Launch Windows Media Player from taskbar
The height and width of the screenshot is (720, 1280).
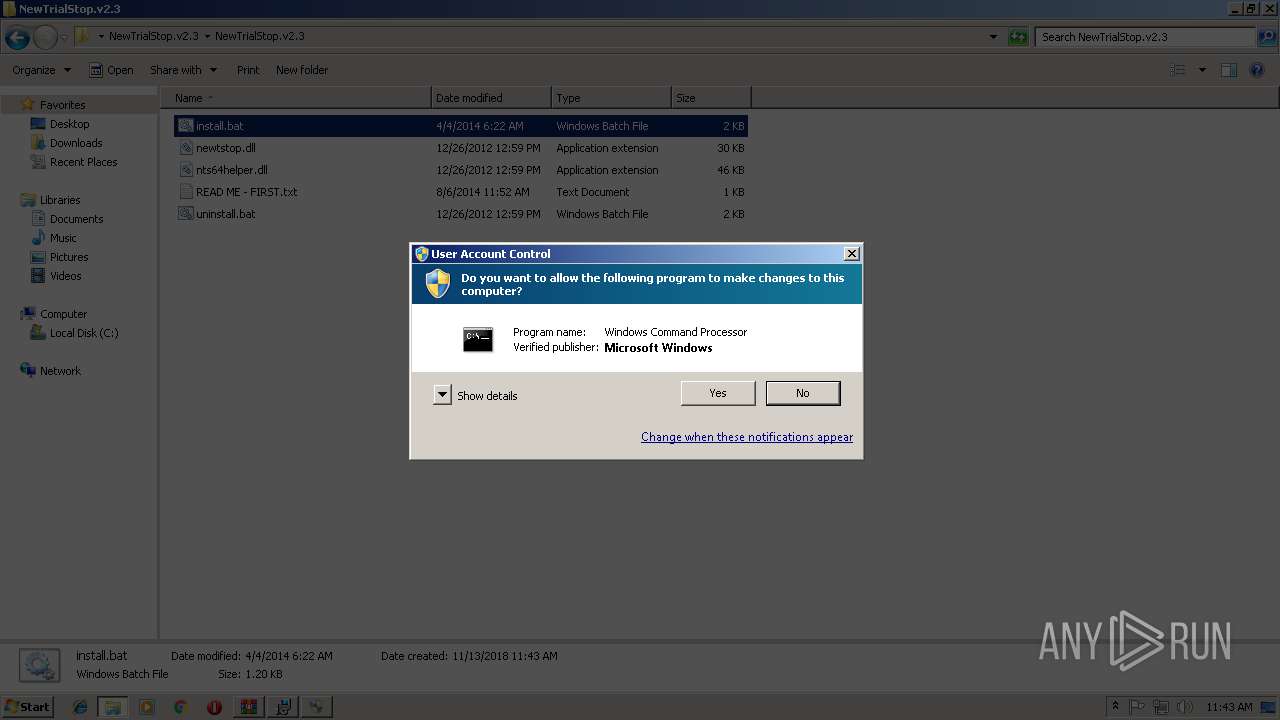pos(147,707)
